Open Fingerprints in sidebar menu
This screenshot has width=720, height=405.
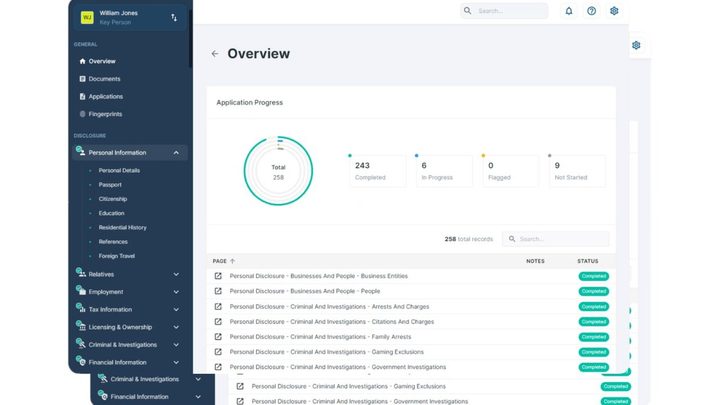point(105,114)
